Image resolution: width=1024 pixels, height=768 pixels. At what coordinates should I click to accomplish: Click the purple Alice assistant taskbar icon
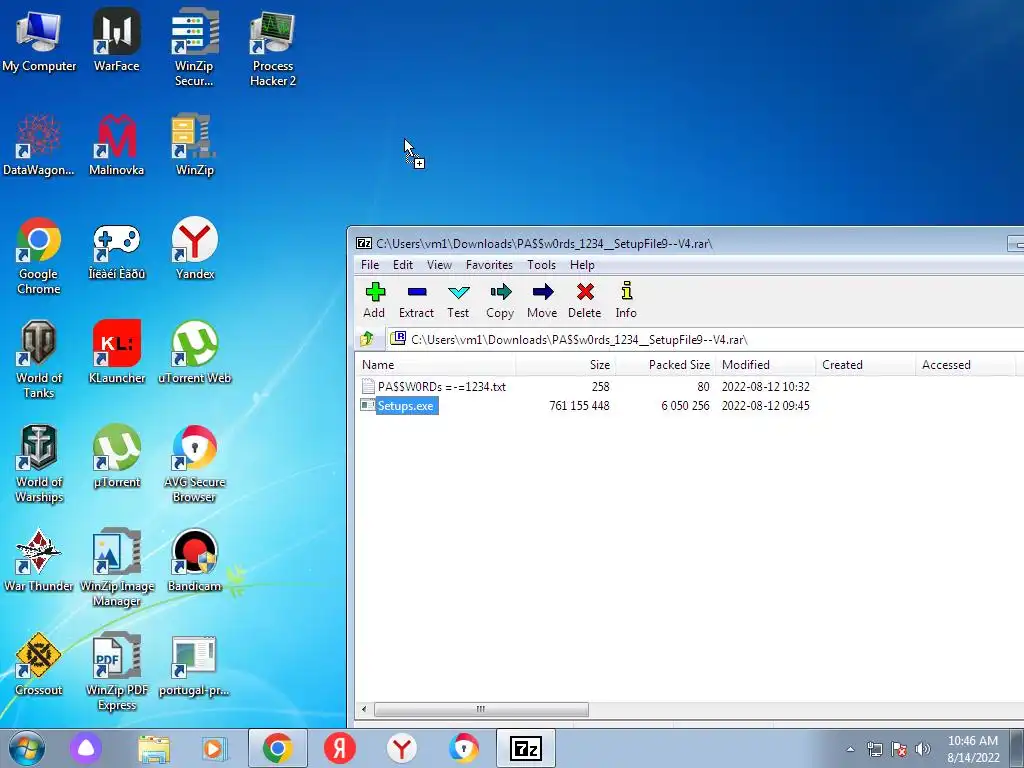pos(86,748)
